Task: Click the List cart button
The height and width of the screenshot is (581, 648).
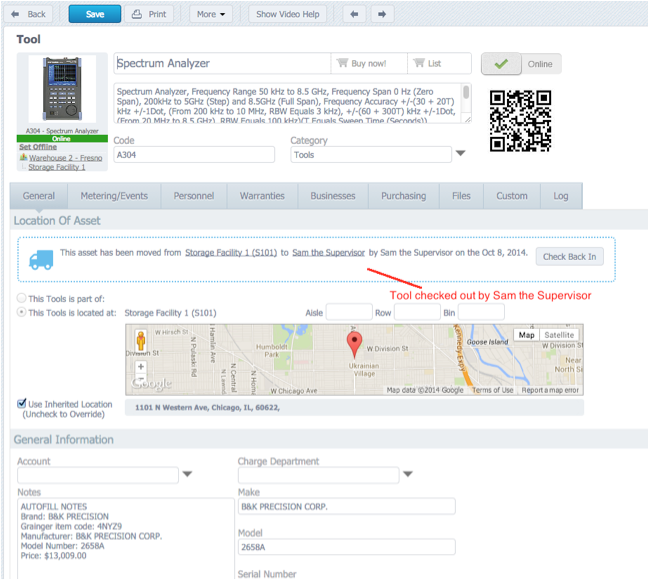Action: [x=439, y=63]
